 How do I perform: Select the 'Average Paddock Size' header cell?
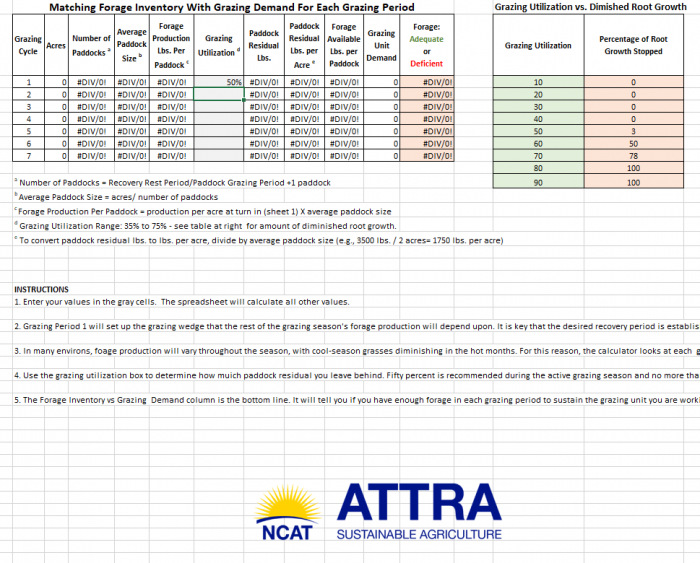point(131,45)
